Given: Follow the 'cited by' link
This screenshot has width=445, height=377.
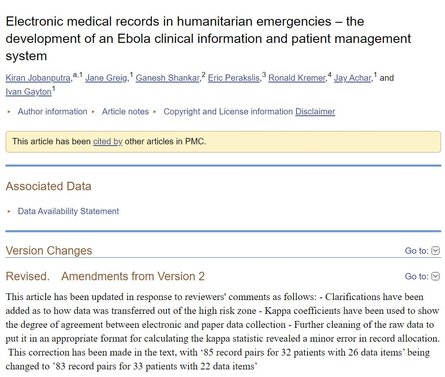Looking at the screenshot, I should pos(108,141).
